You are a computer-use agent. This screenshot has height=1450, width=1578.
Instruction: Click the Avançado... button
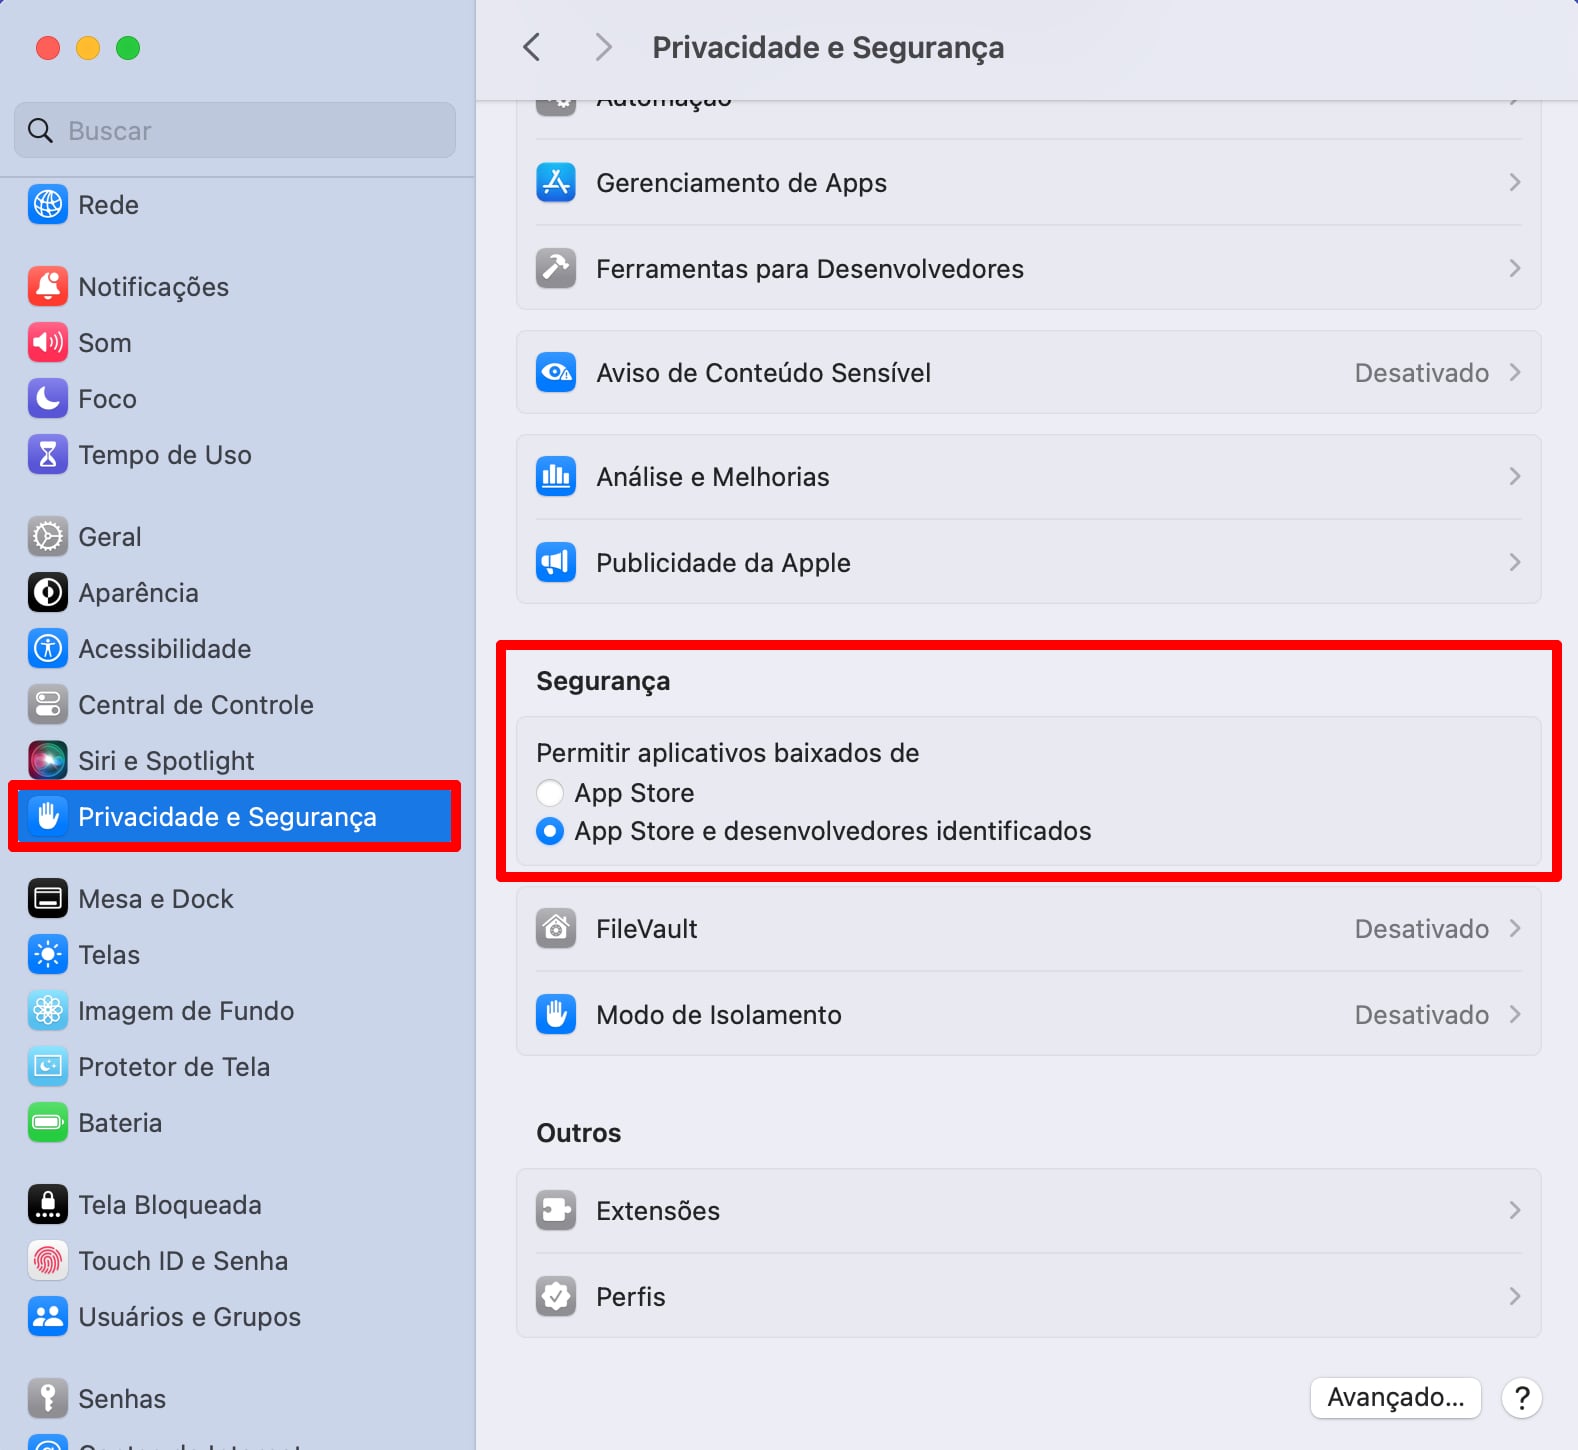coord(1395,1397)
